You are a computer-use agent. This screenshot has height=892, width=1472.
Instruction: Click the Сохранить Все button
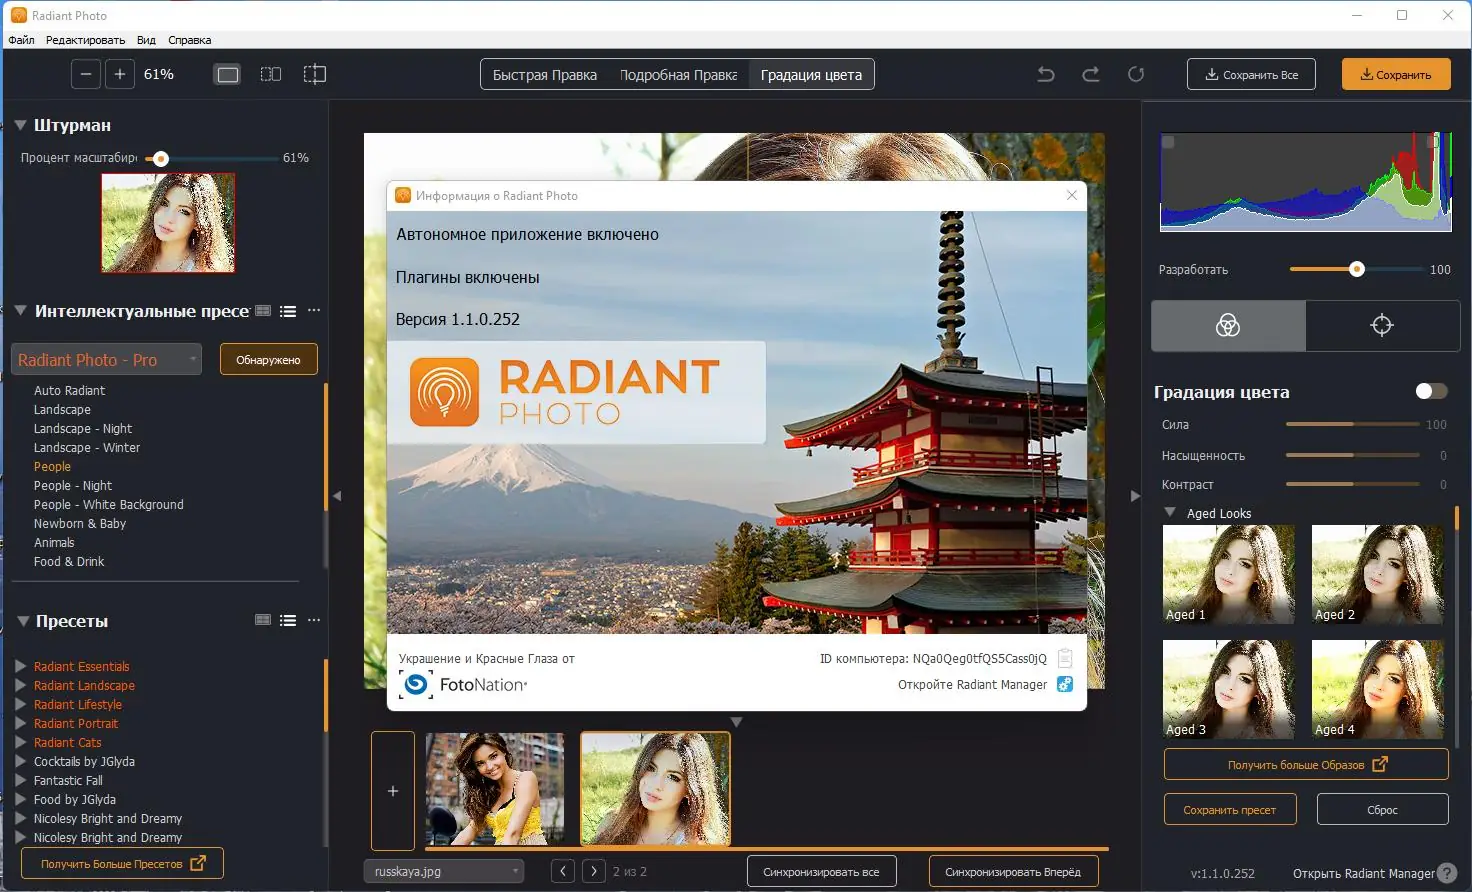(1251, 73)
